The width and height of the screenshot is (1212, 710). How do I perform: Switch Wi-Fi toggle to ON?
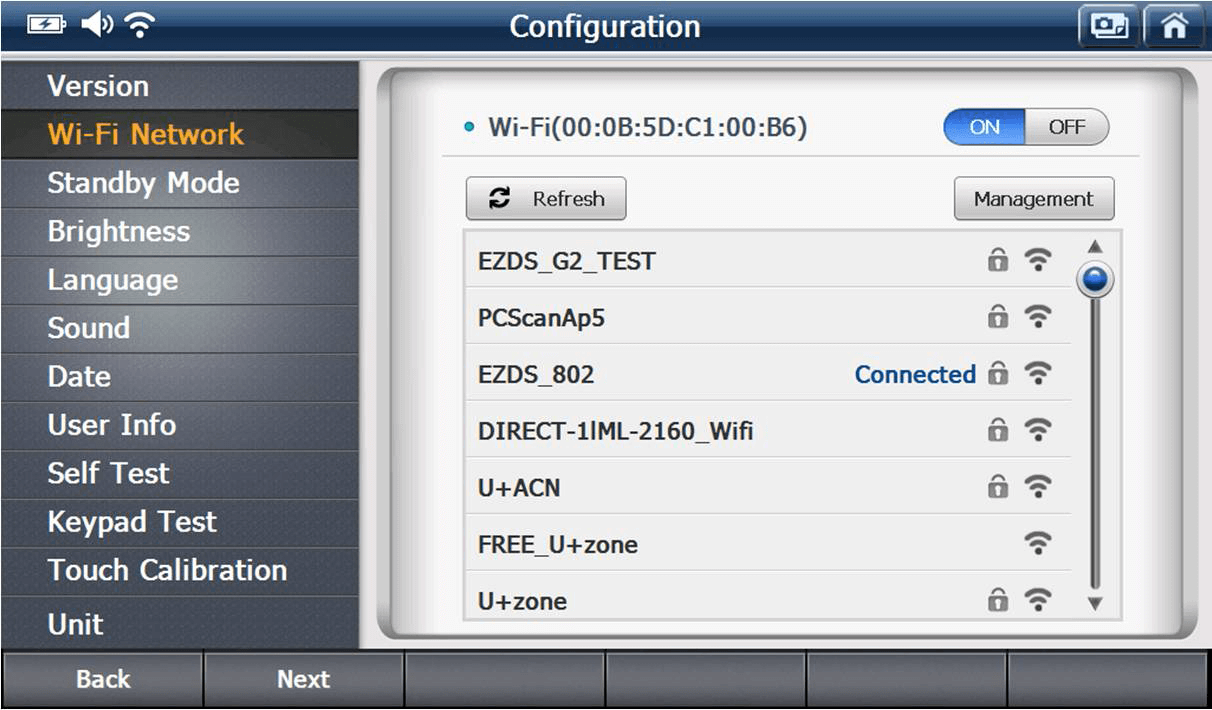pos(985,127)
